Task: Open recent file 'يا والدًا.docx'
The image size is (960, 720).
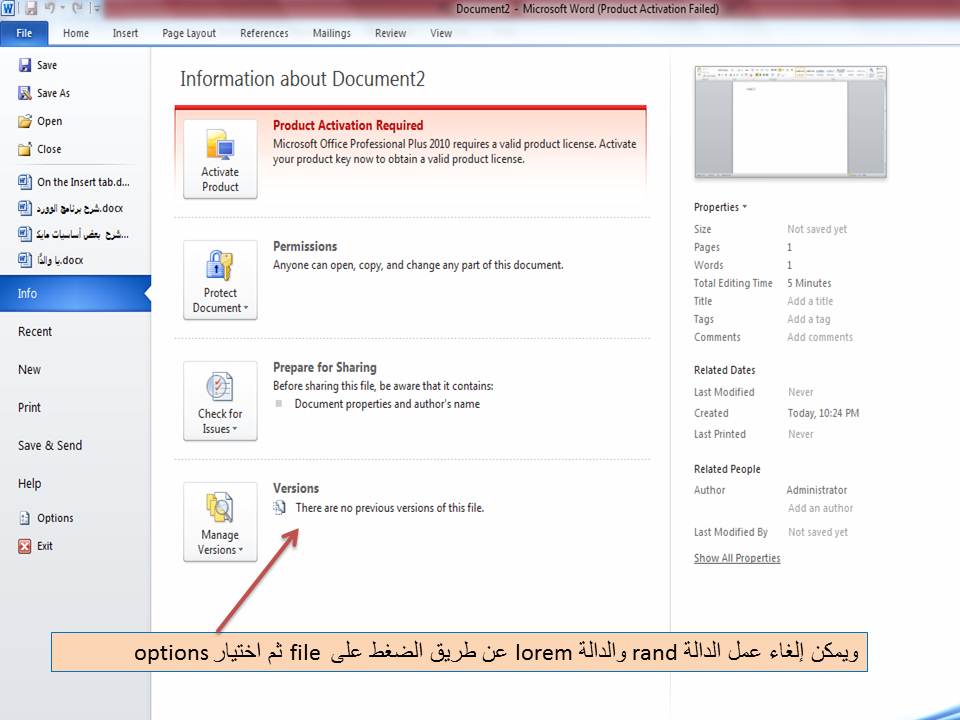Action: tap(51, 260)
